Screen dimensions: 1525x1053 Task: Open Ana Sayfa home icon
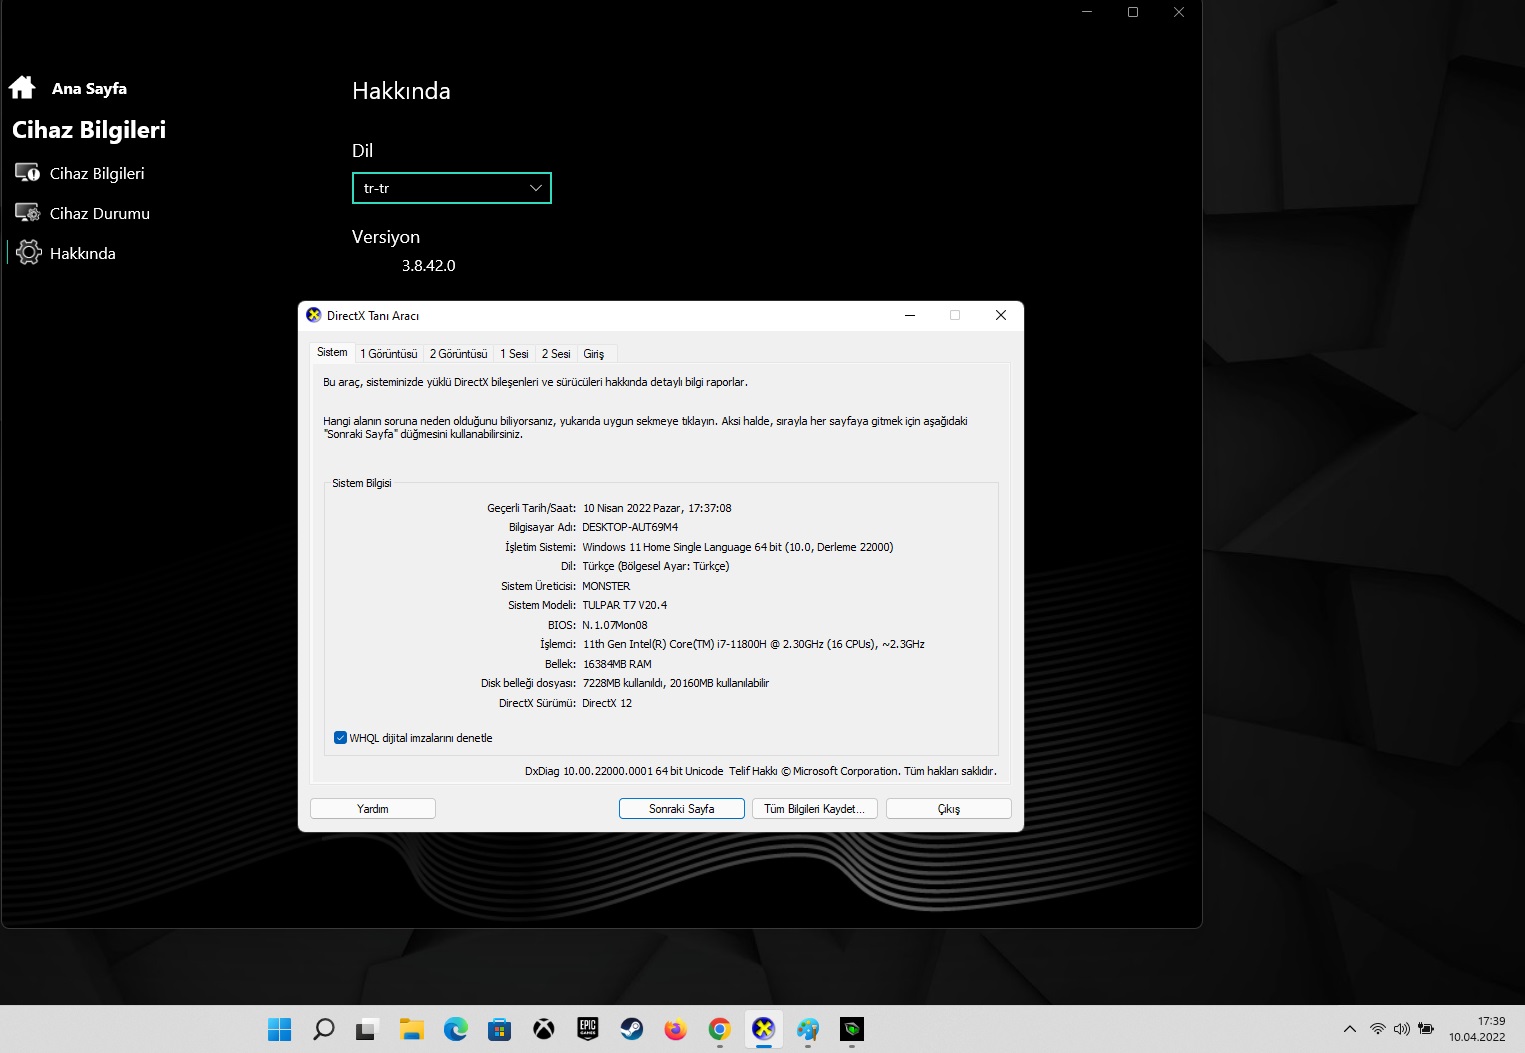pyautogui.click(x=22, y=88)
